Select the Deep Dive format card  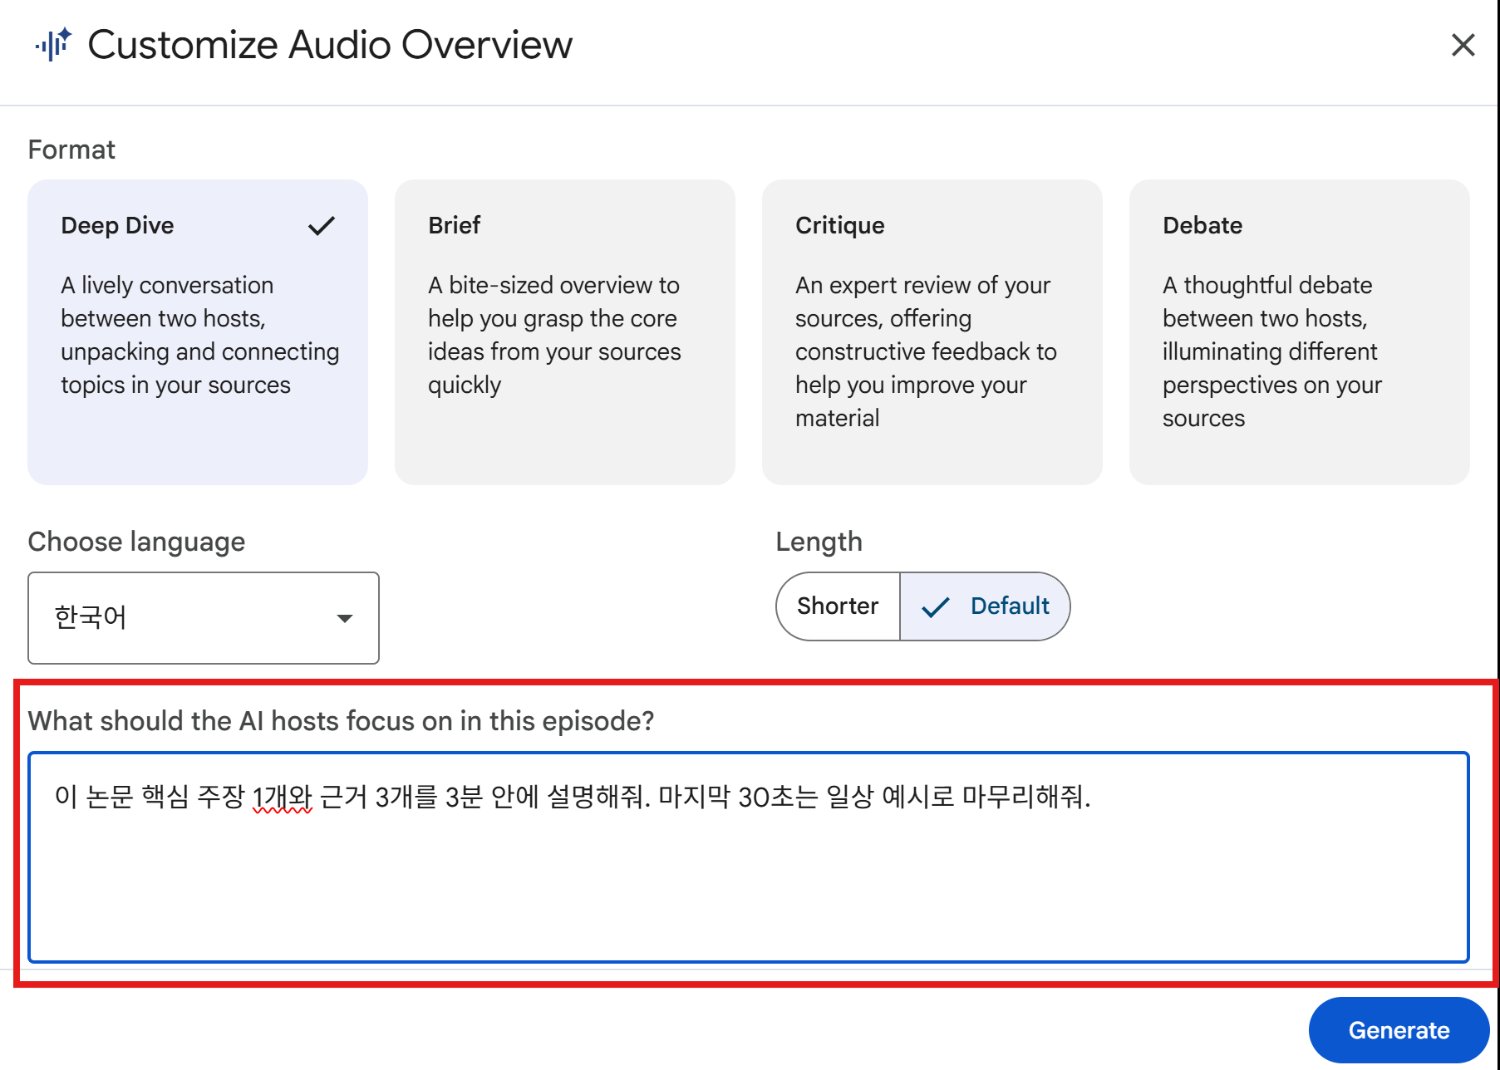point(197,332)
